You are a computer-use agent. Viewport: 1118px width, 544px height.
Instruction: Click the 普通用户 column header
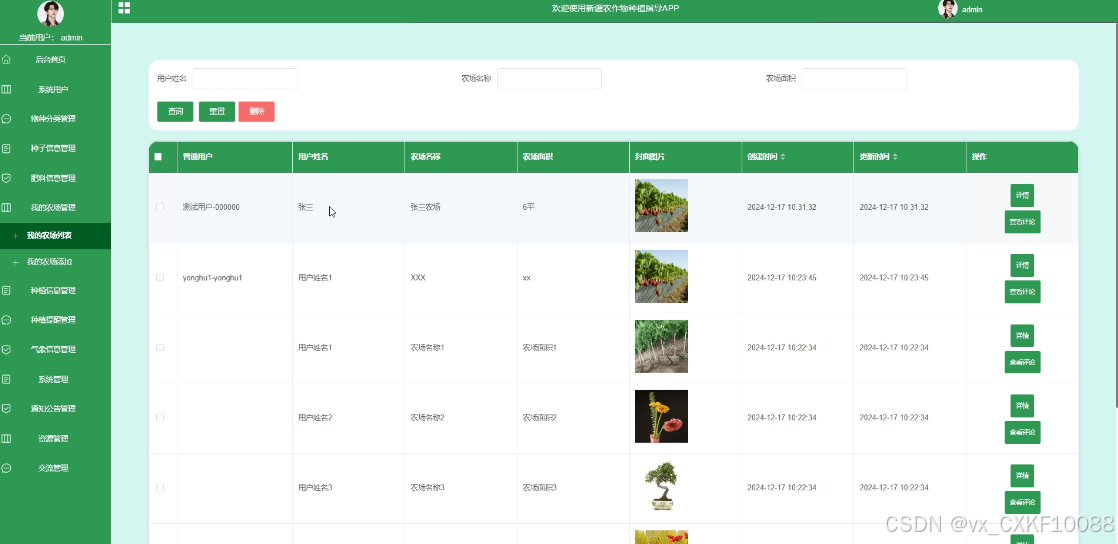click(x=198, y=157)
